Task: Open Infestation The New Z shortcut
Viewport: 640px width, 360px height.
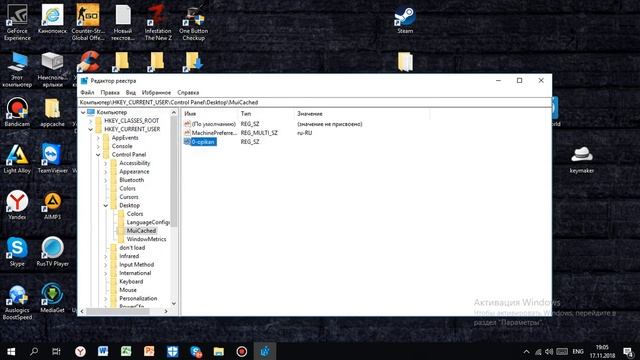Action: tap(158, 21)
